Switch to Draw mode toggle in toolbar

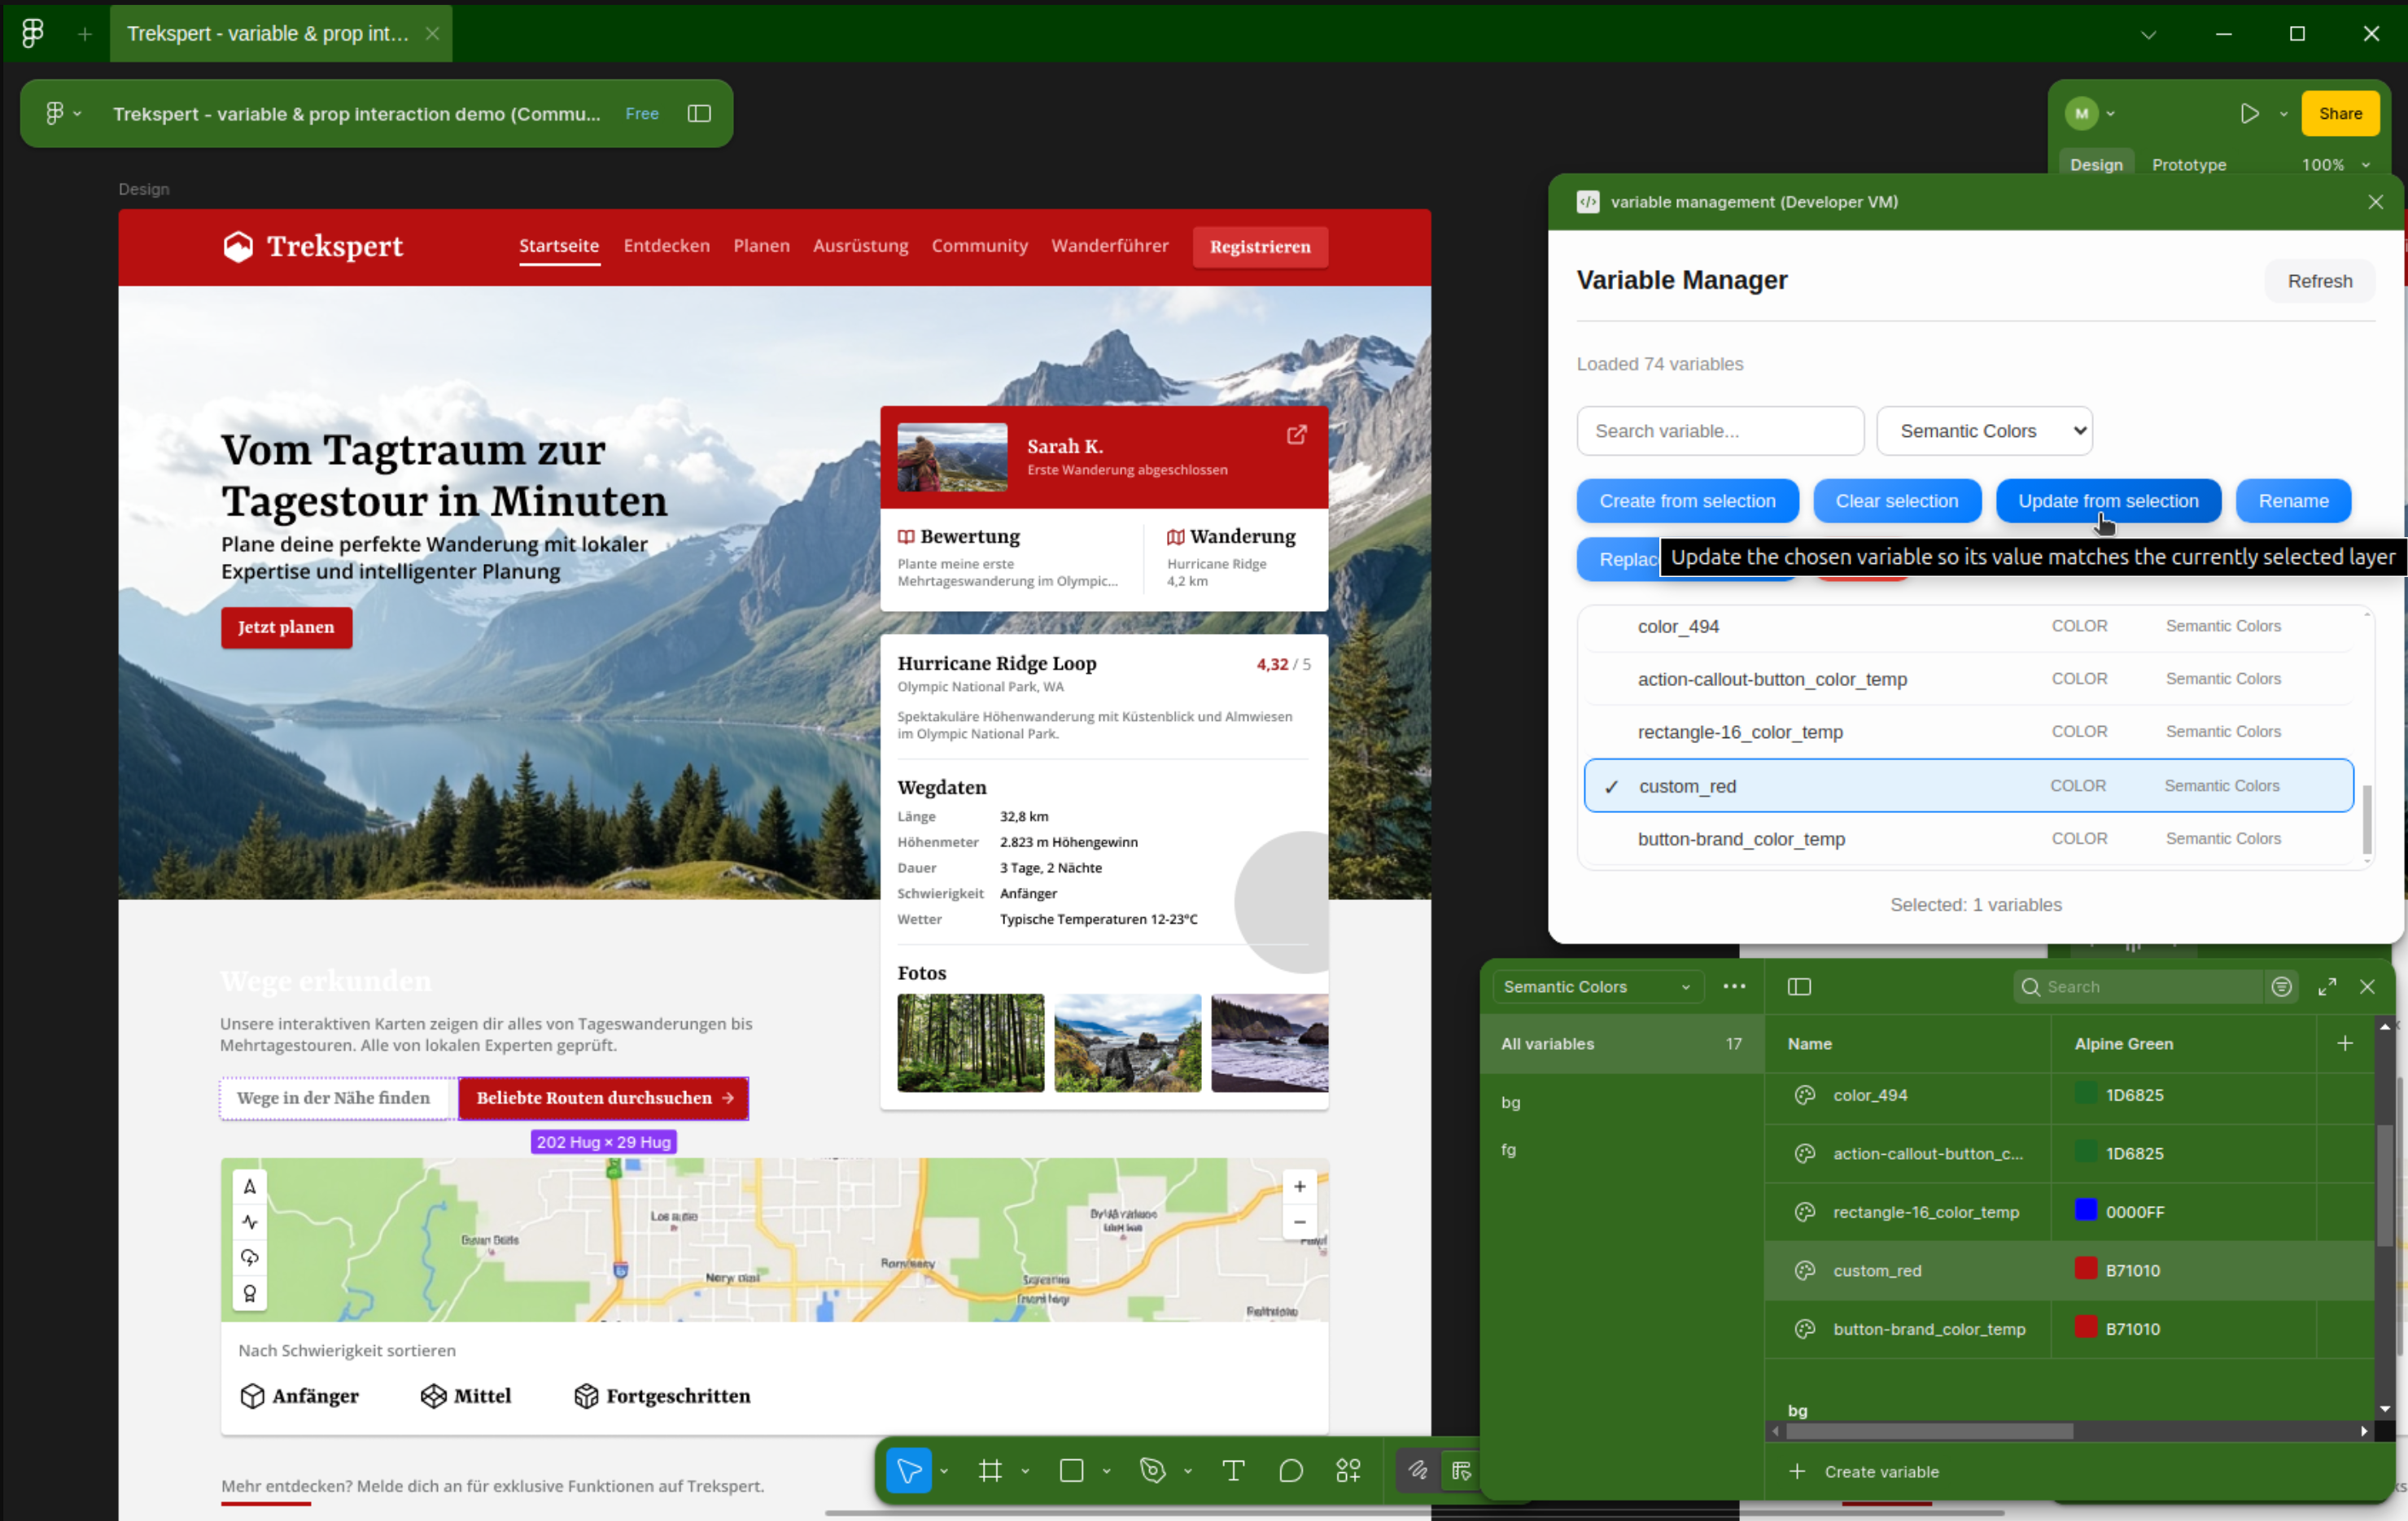click(1418, 1470)
